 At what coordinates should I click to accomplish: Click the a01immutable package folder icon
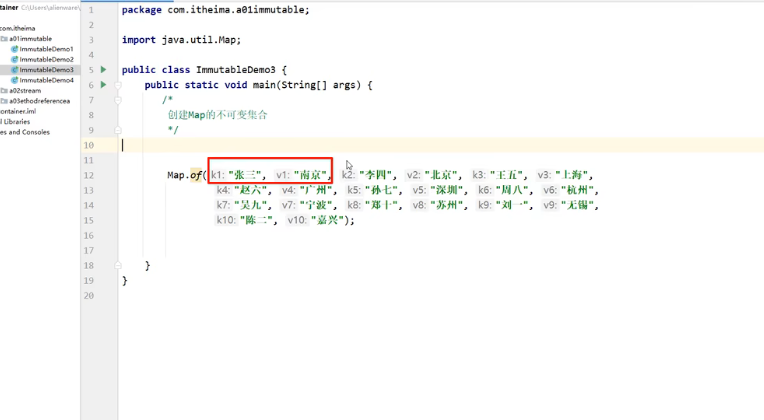coord(4,39)
